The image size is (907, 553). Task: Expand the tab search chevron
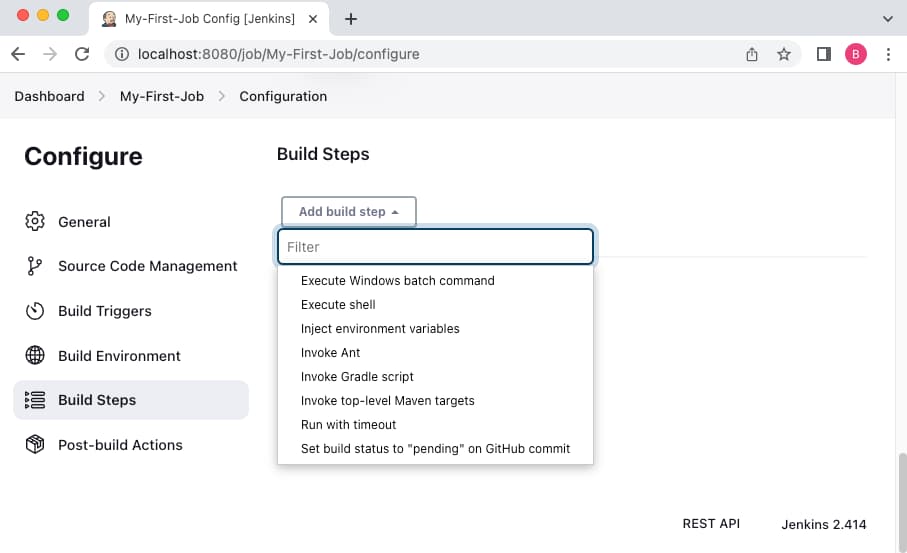pos(887,19)
